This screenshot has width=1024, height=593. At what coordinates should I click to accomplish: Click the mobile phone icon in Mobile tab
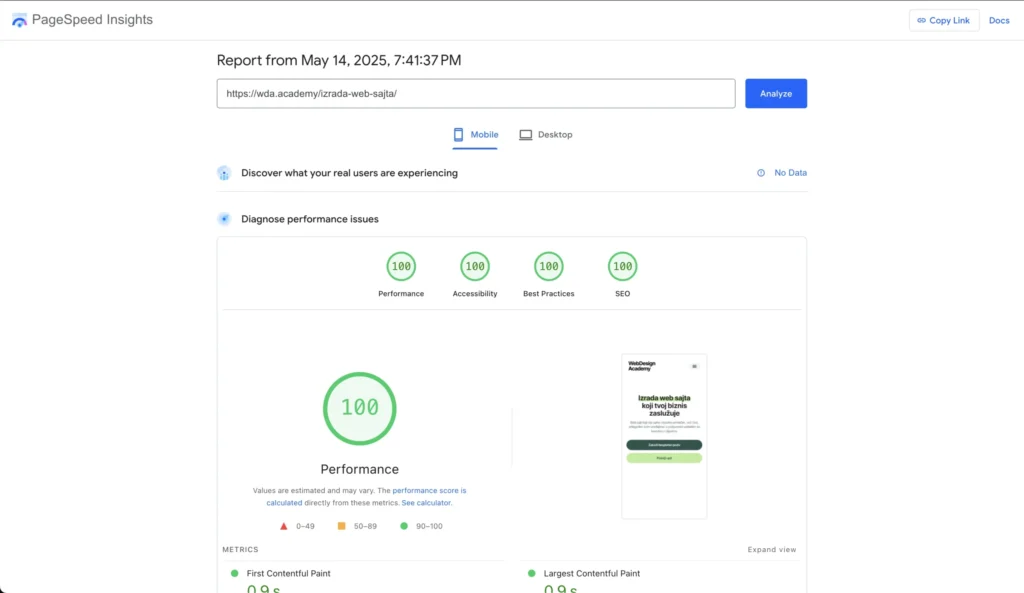pyautogui.click(x=458, y=135)
